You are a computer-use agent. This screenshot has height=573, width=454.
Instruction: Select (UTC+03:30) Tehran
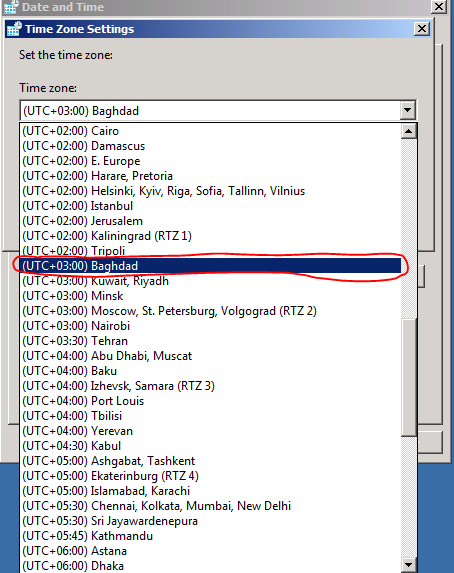pos(211,341)
